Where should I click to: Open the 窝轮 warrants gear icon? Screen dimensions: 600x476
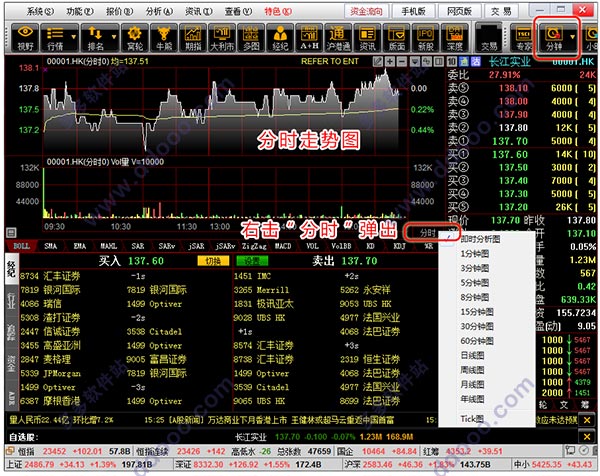coord(135,37)
